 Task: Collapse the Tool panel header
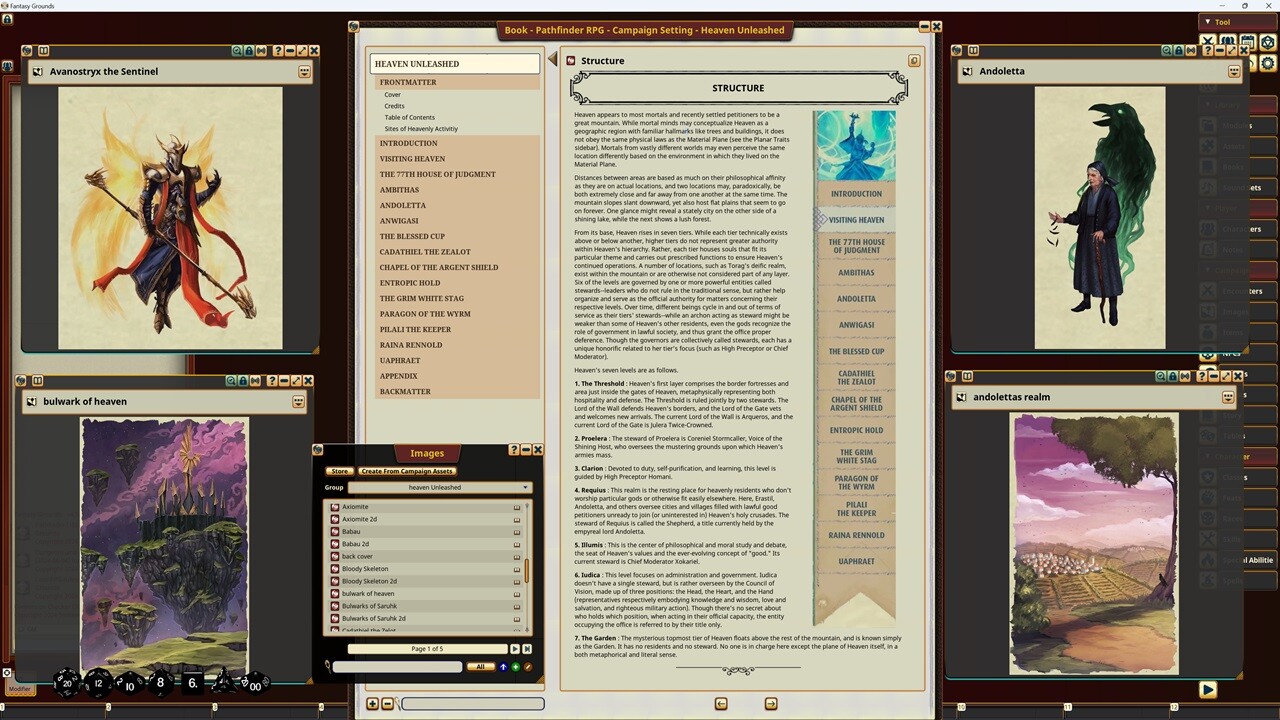[x=1208, y=21]
